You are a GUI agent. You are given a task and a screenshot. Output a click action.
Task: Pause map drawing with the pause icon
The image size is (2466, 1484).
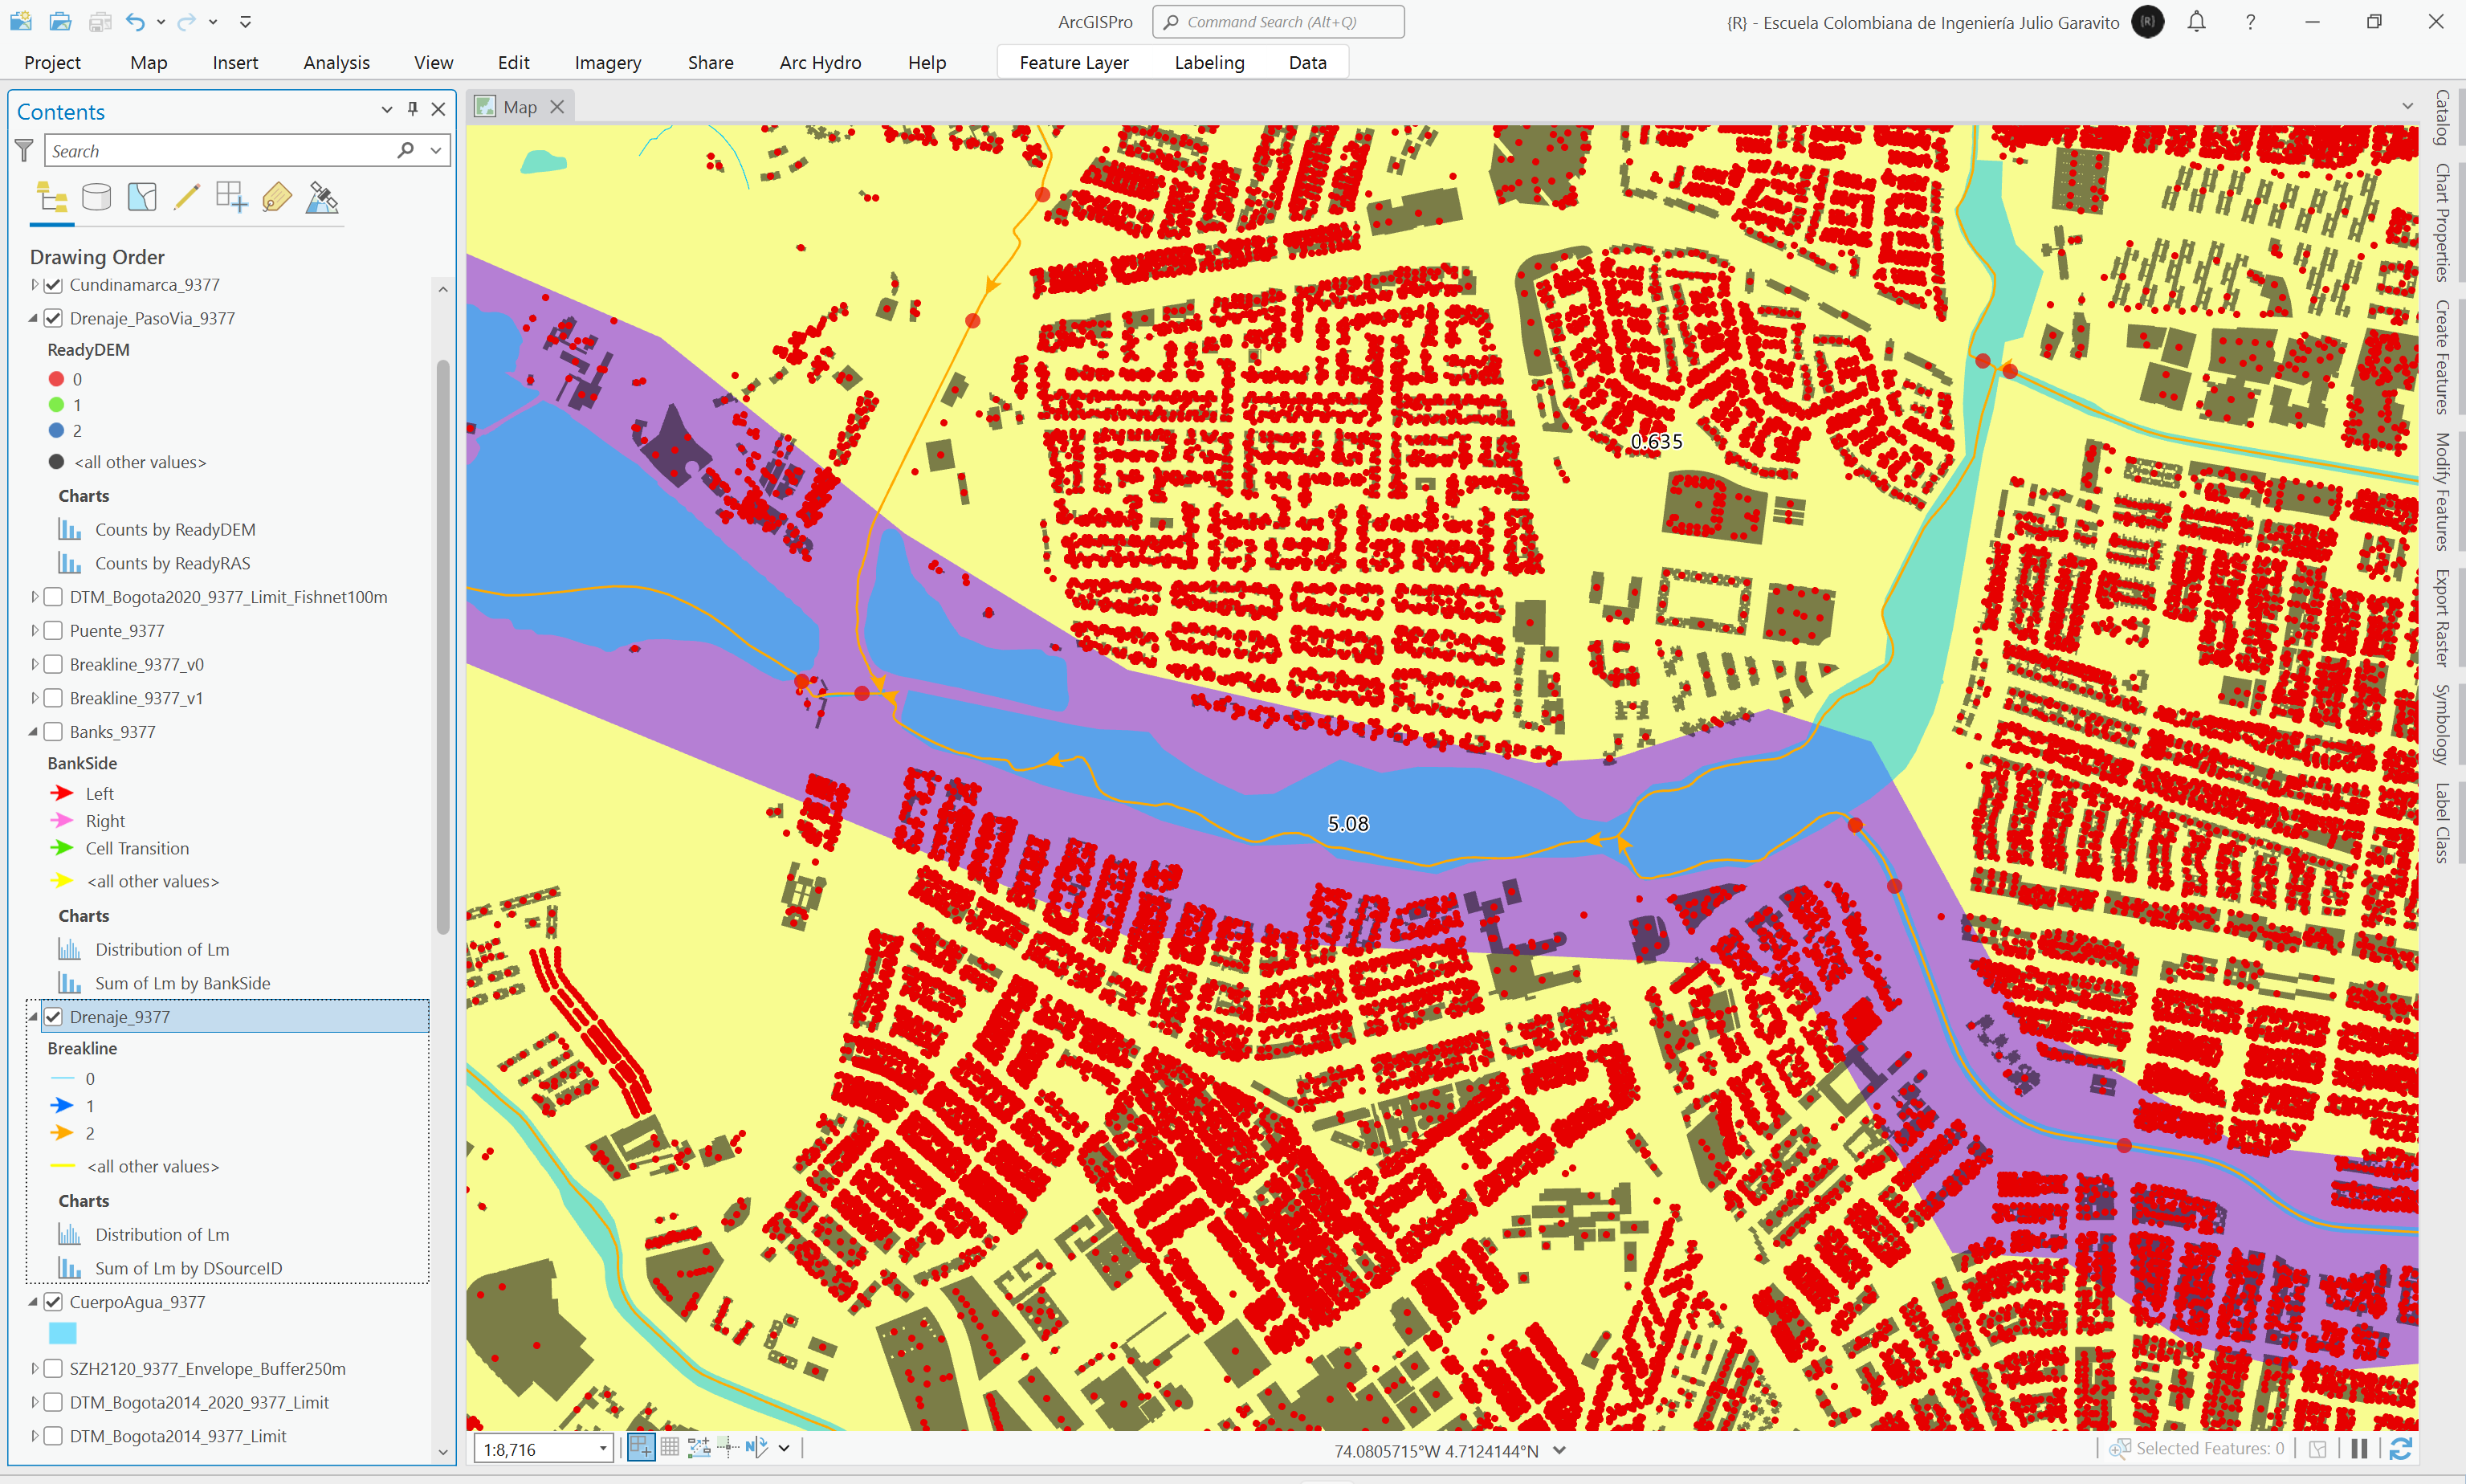coord(2359,1448)
